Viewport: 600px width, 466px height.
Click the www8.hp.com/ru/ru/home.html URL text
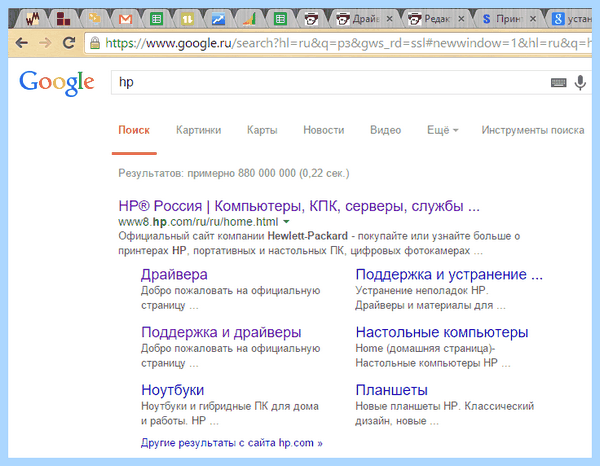[x=198, y=222]
